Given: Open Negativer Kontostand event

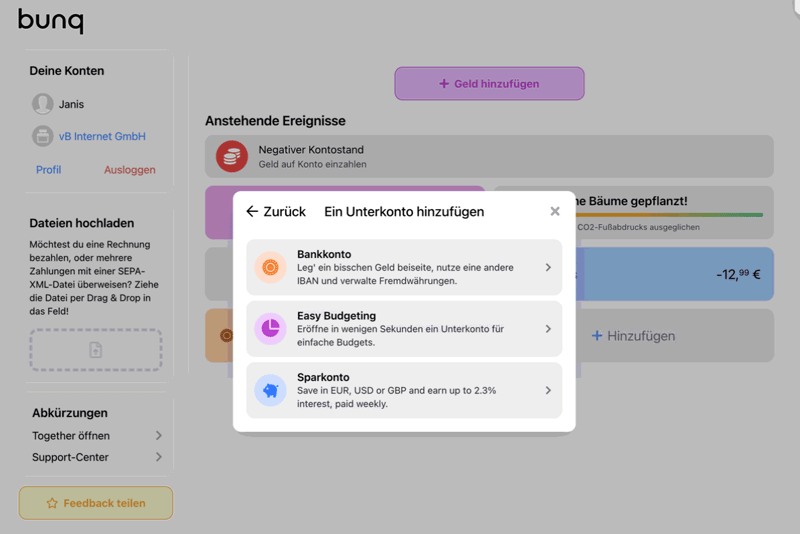Looking at the screenshot, I should 489,156.
